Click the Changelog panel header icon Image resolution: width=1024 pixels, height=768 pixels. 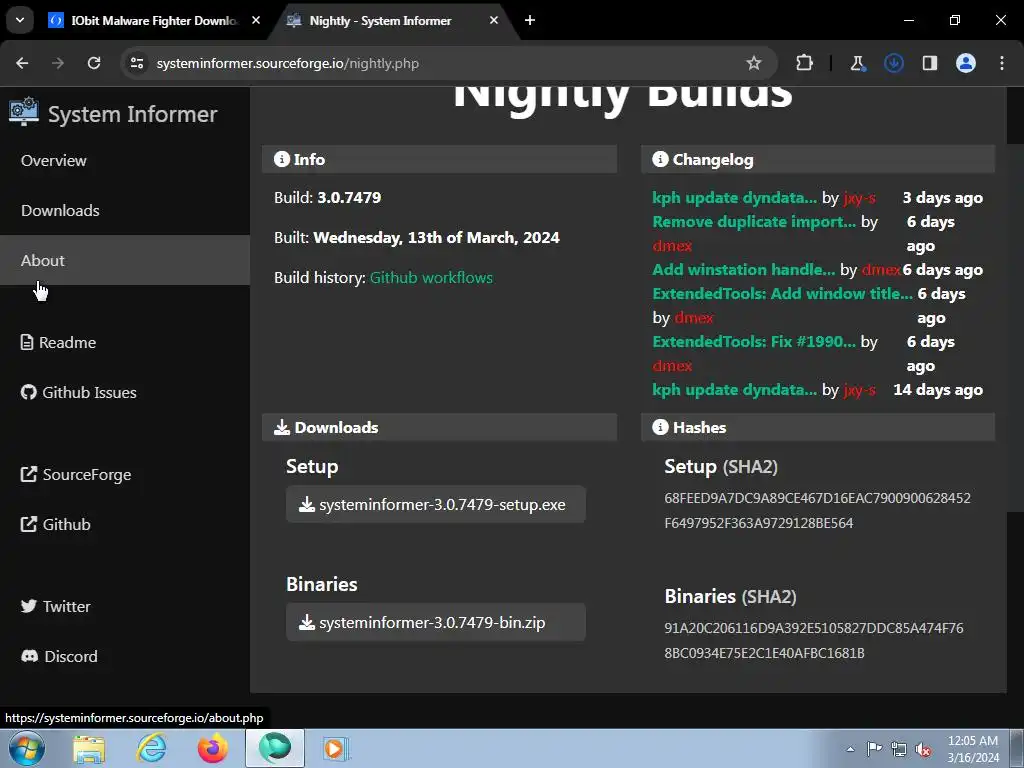point(660,159)
